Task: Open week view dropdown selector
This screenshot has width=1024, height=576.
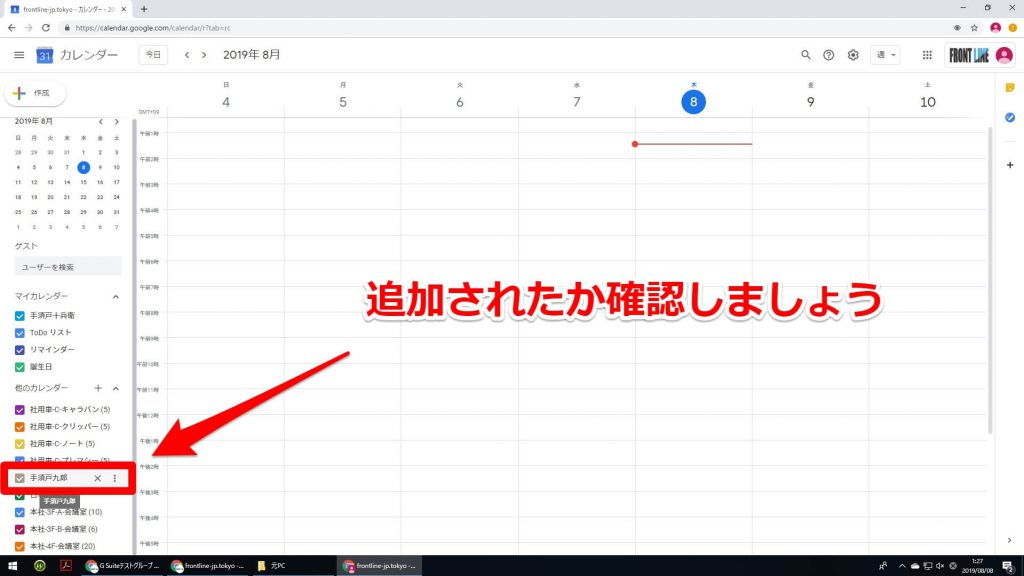Action: click(x=886, y=55)
